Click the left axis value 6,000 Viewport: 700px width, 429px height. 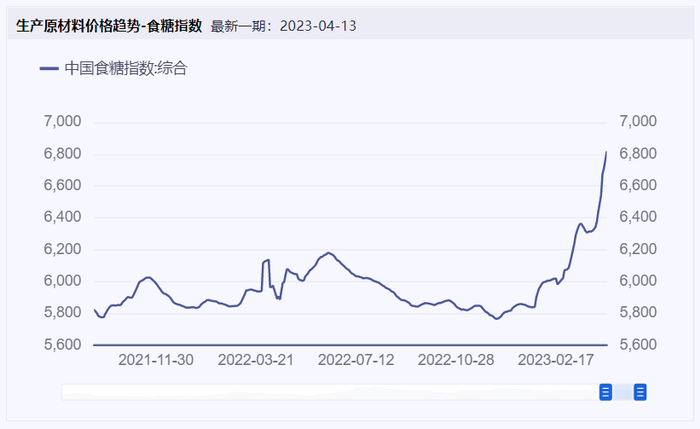coord(62,280)
